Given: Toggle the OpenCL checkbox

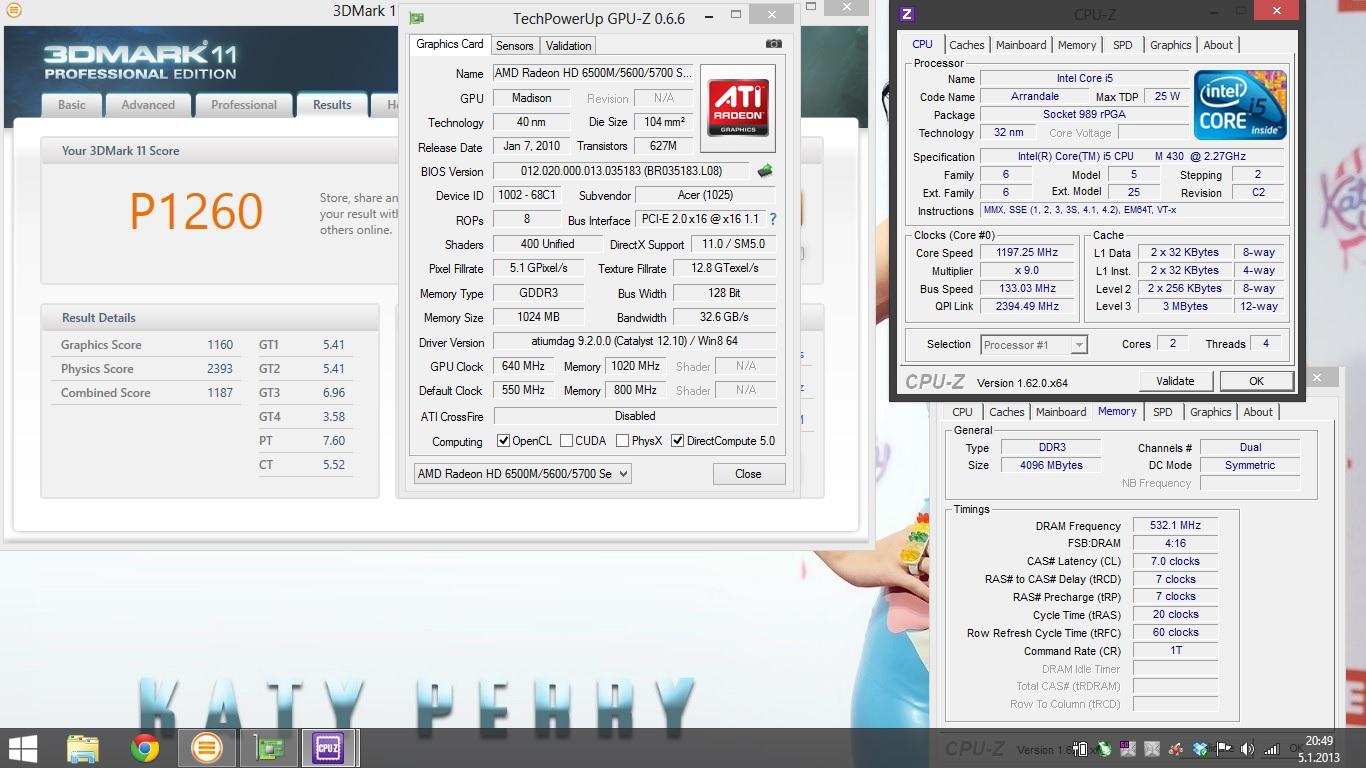Looking at the screenshot, I should 503,441.
